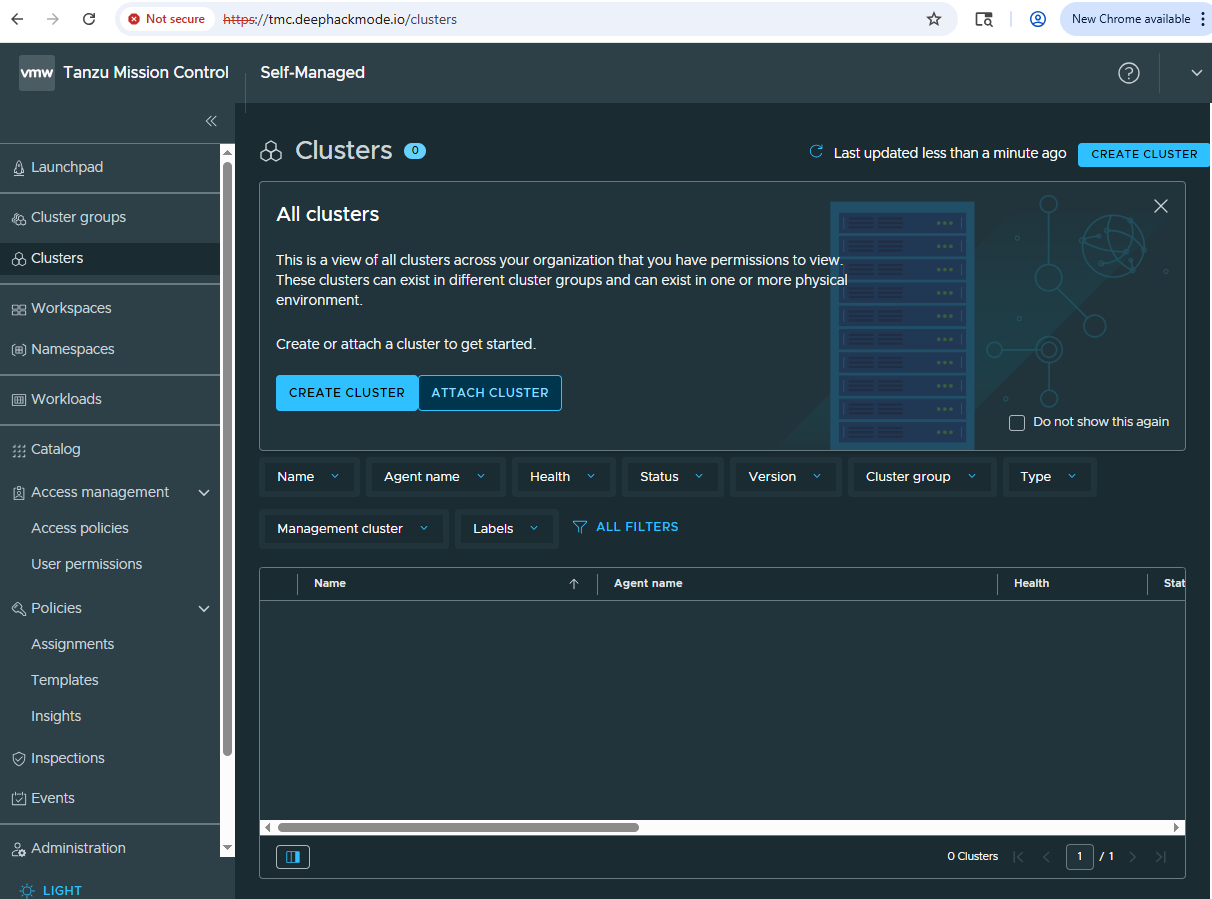Click the funnel icon beside All Filters
Image resolution: width=1212 pixels, height=899 pixels.
click(x=580, y=527)
